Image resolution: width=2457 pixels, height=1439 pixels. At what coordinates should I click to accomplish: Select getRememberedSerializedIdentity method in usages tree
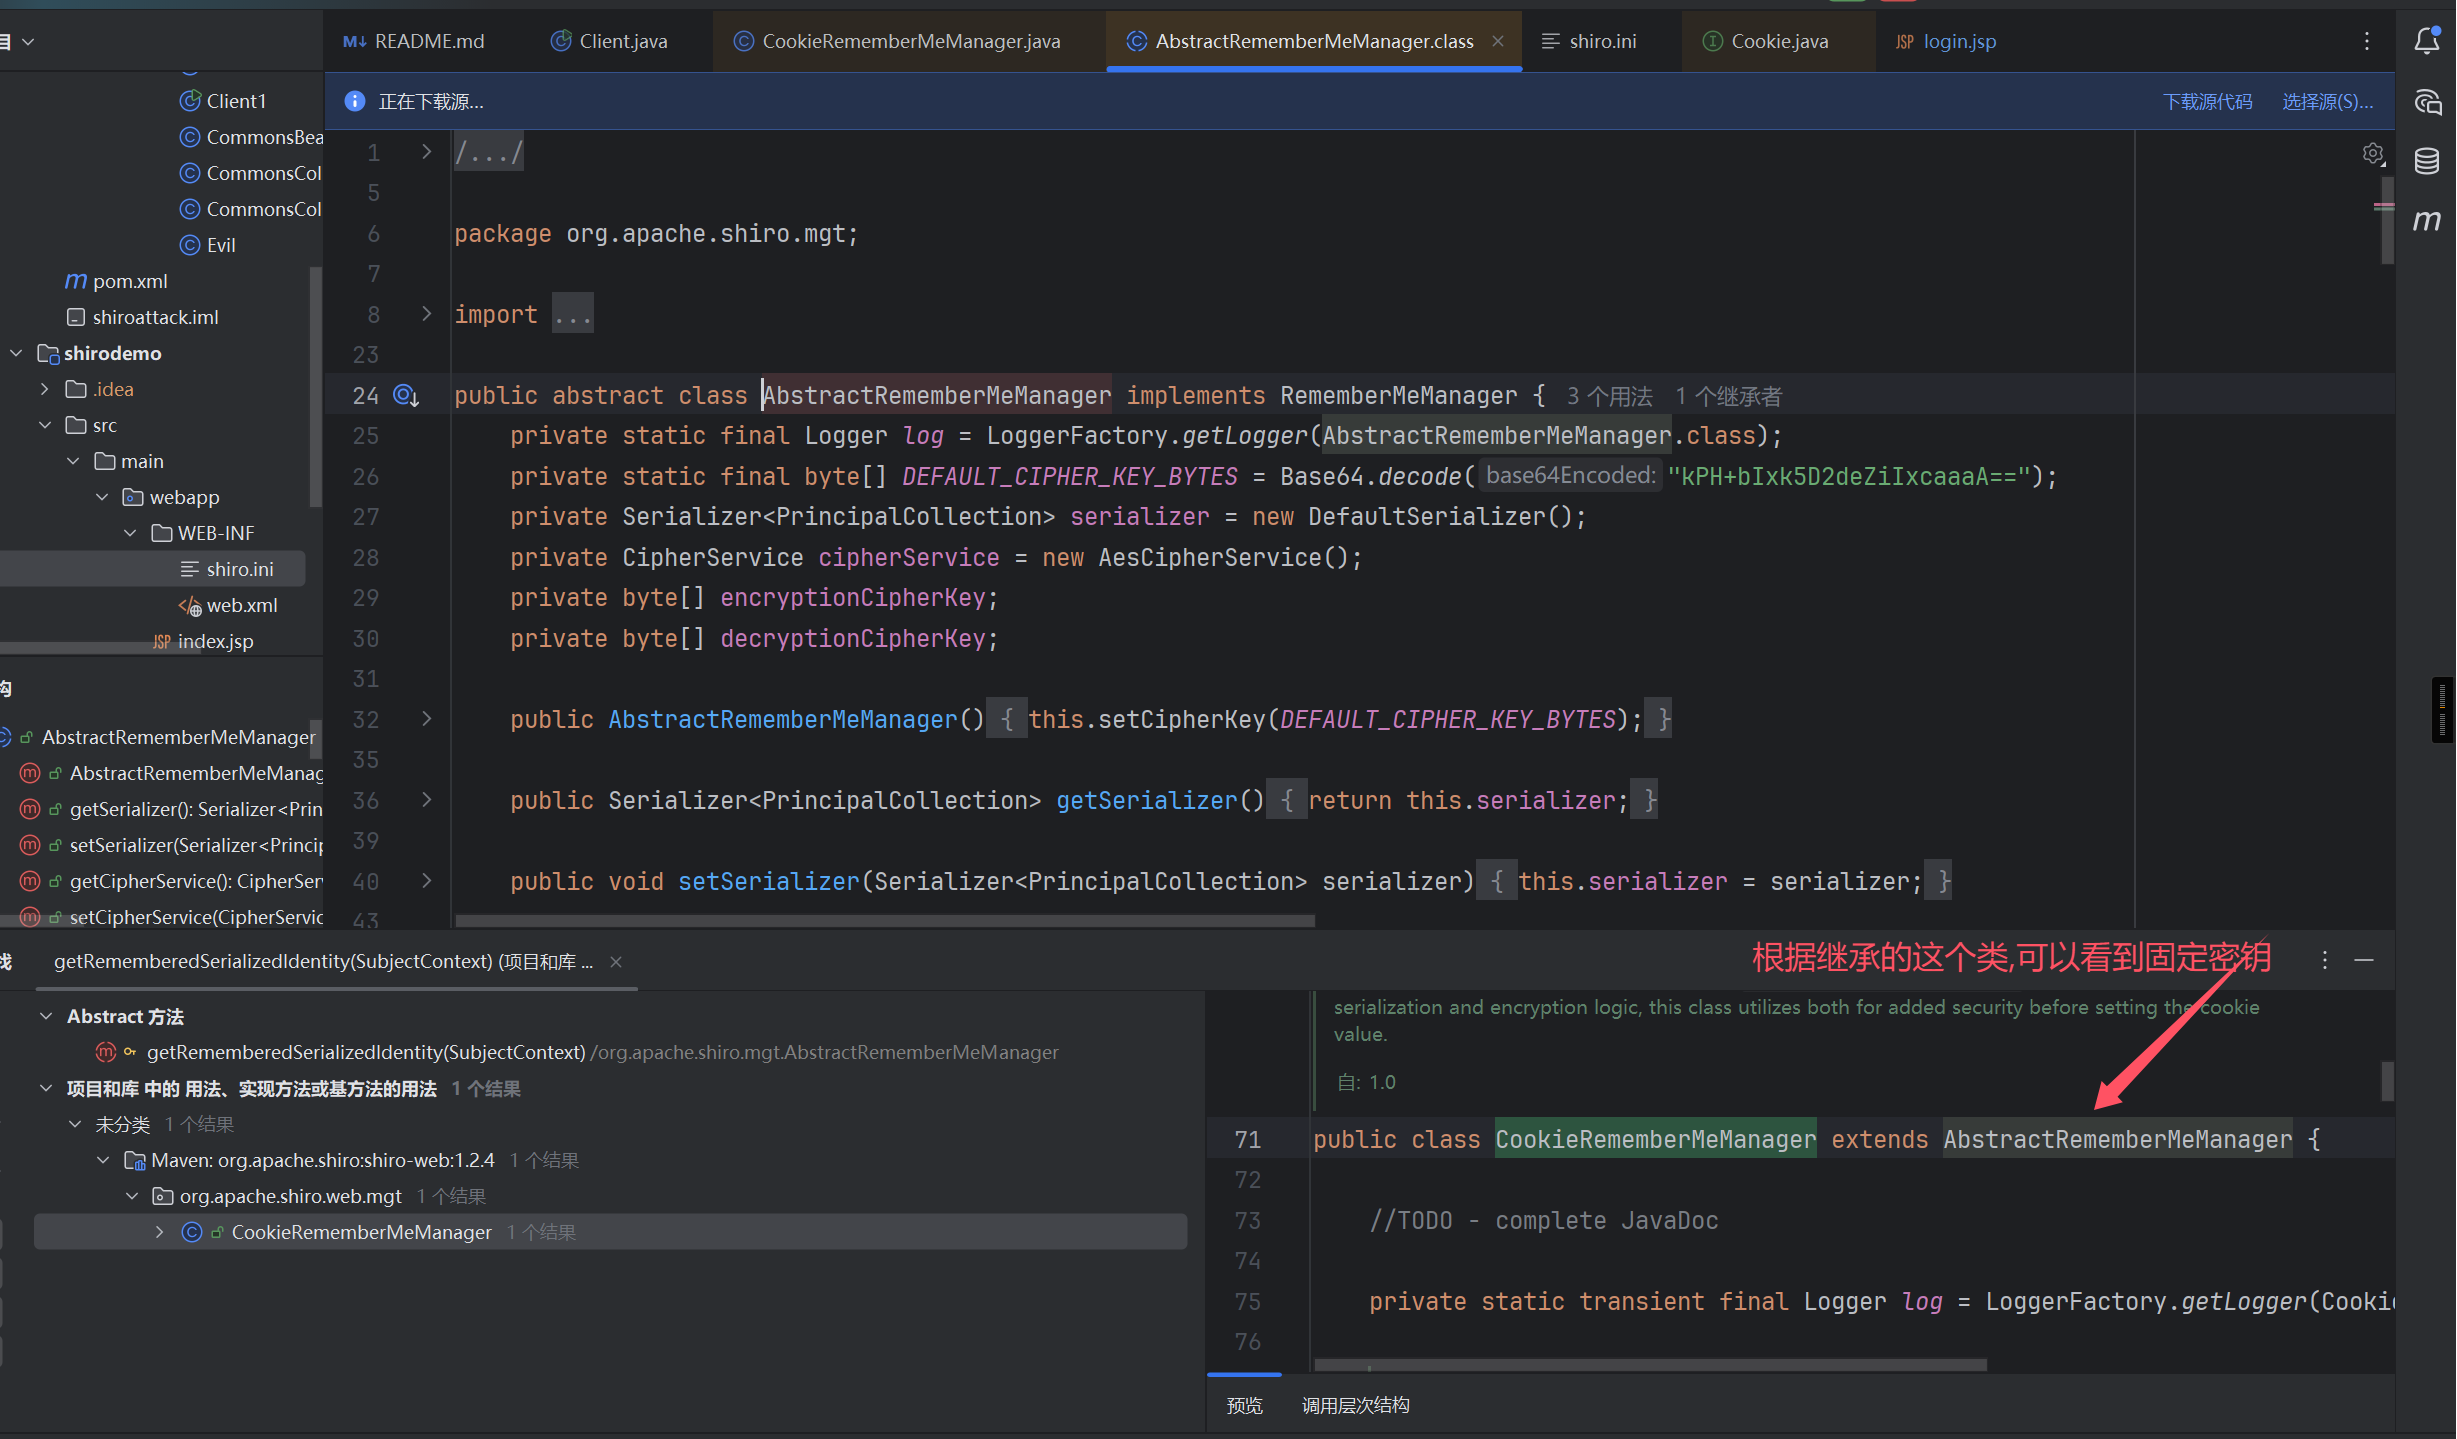click(365, 1052)
